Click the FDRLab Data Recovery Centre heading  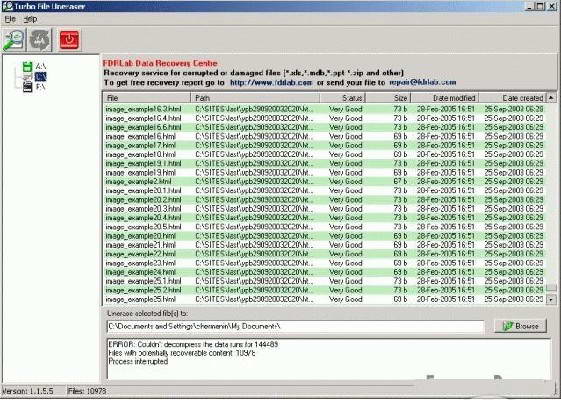click(160, 63)
